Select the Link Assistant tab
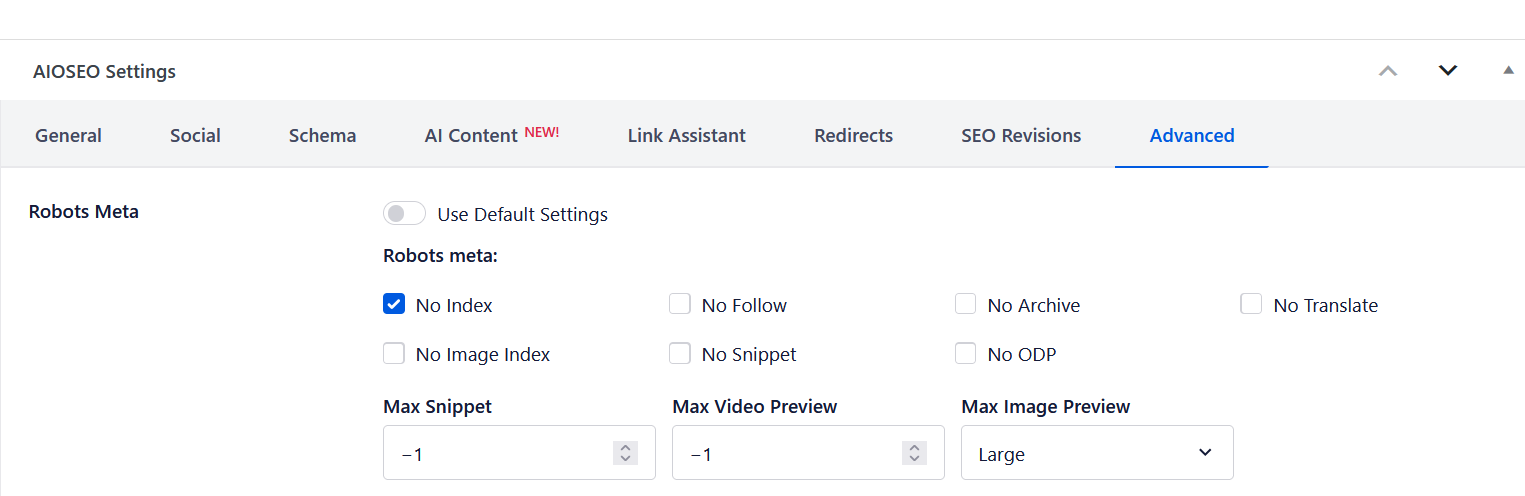This screenshot has width=1525, height=496. tap(686, 135)
